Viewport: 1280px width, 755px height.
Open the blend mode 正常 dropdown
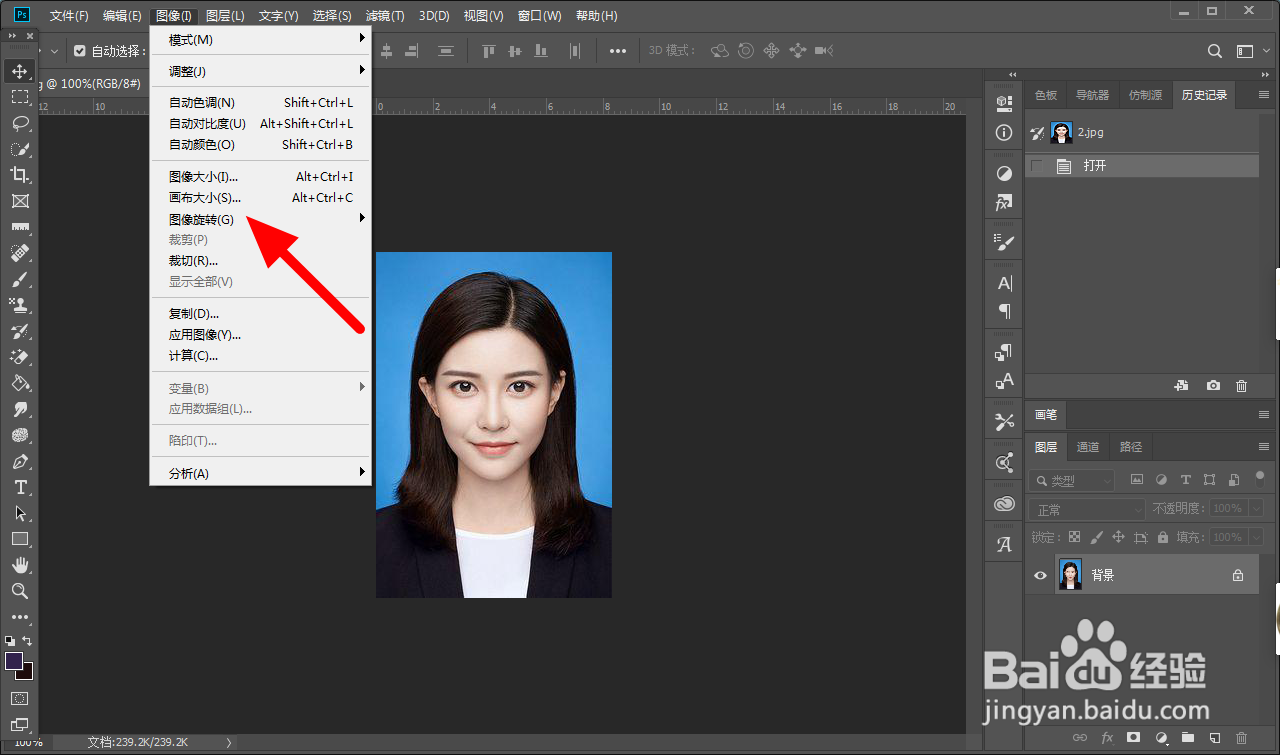[1086, 509]
